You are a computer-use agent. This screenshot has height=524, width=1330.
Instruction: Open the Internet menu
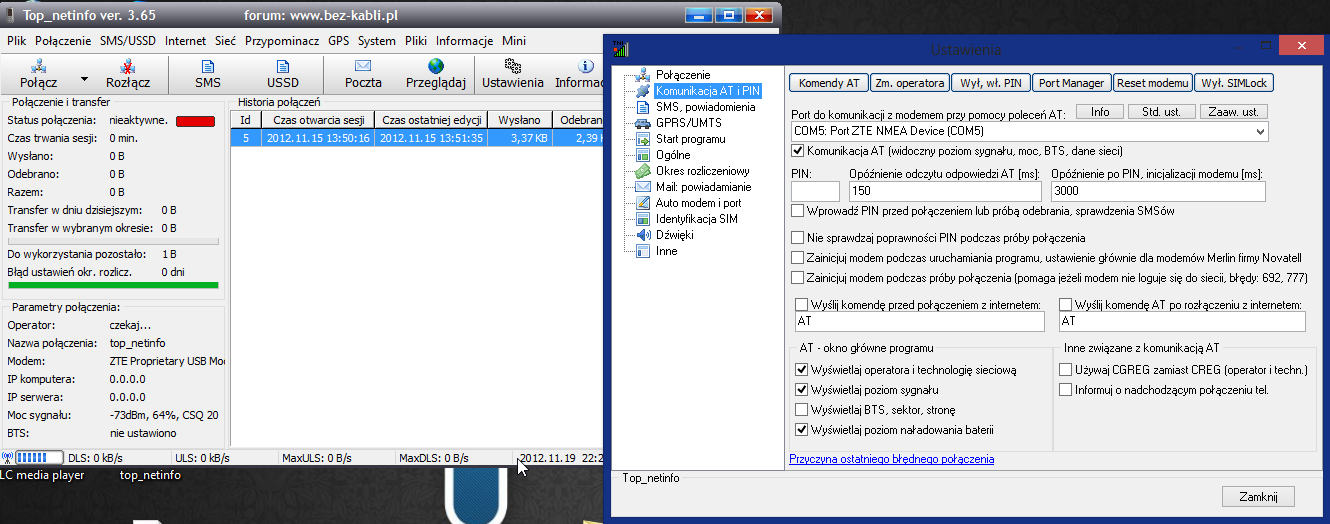[x=186, y=41]
